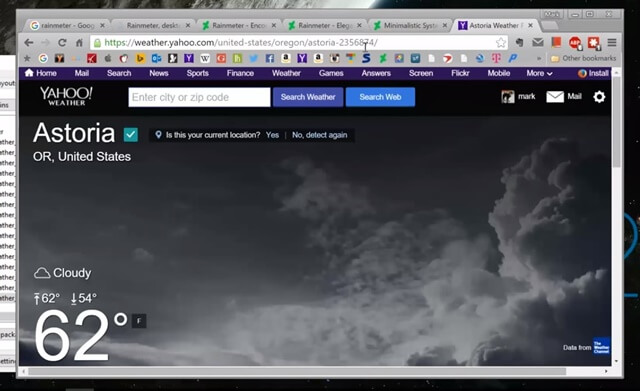Open Answers in the Yahoo navigation bar
Image resolution: width=640 pixels, height=391 pixels.
[376, 73]
